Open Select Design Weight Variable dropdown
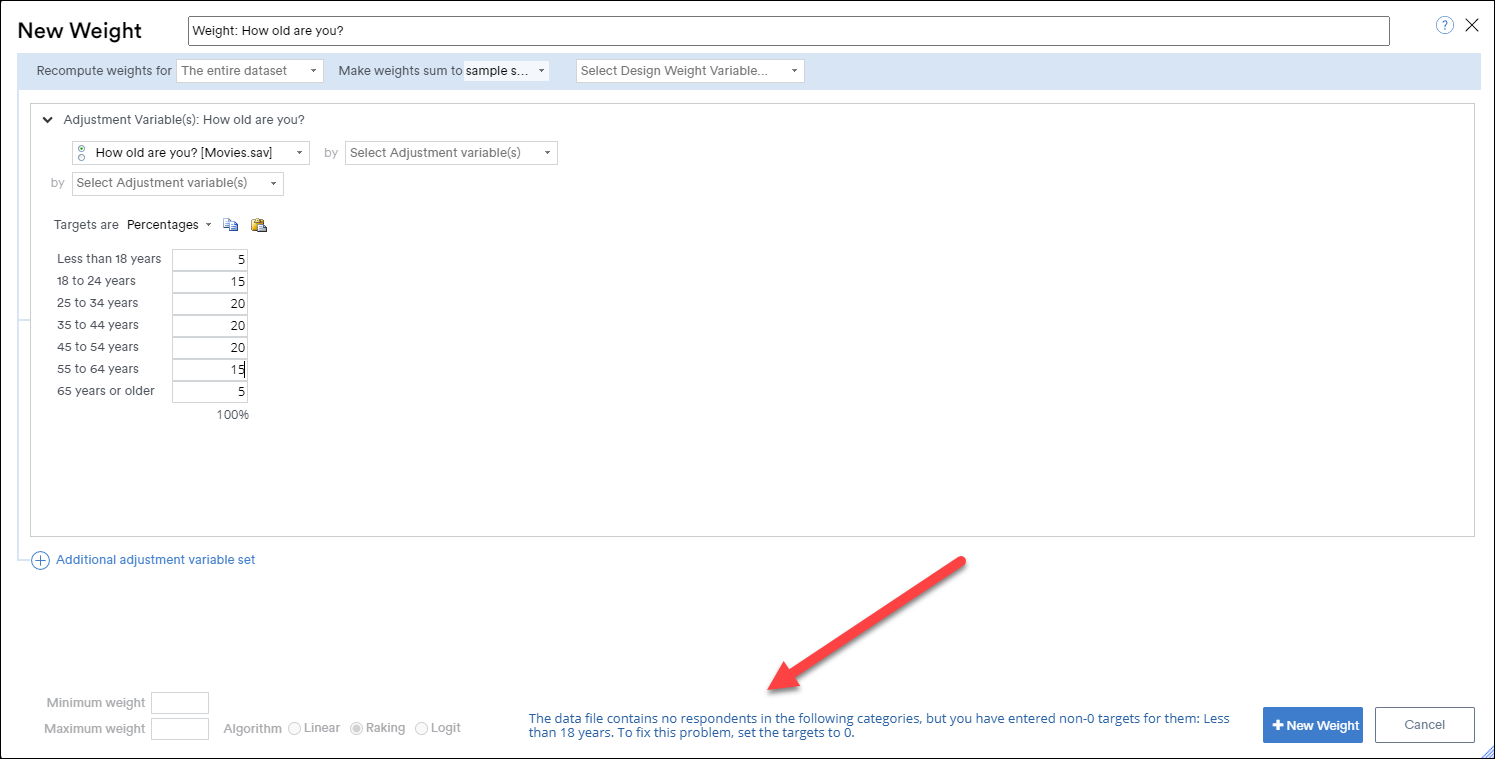1495x759 pixels. click(690, 71)
